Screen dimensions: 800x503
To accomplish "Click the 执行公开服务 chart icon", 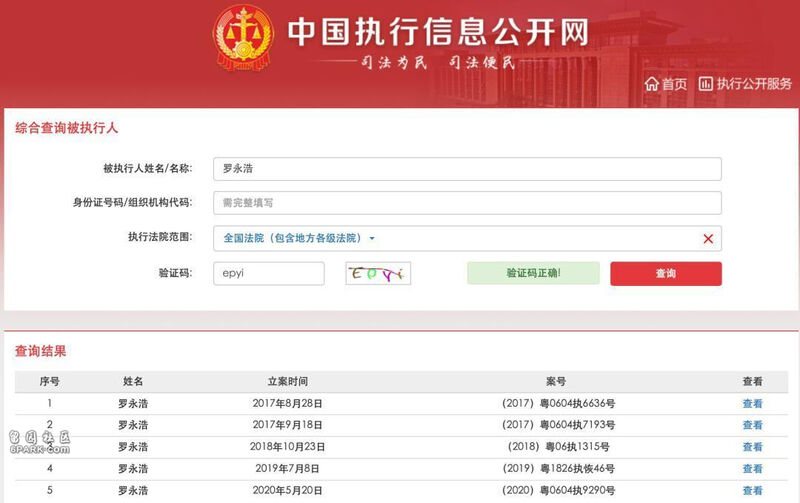I will point(706,84).
